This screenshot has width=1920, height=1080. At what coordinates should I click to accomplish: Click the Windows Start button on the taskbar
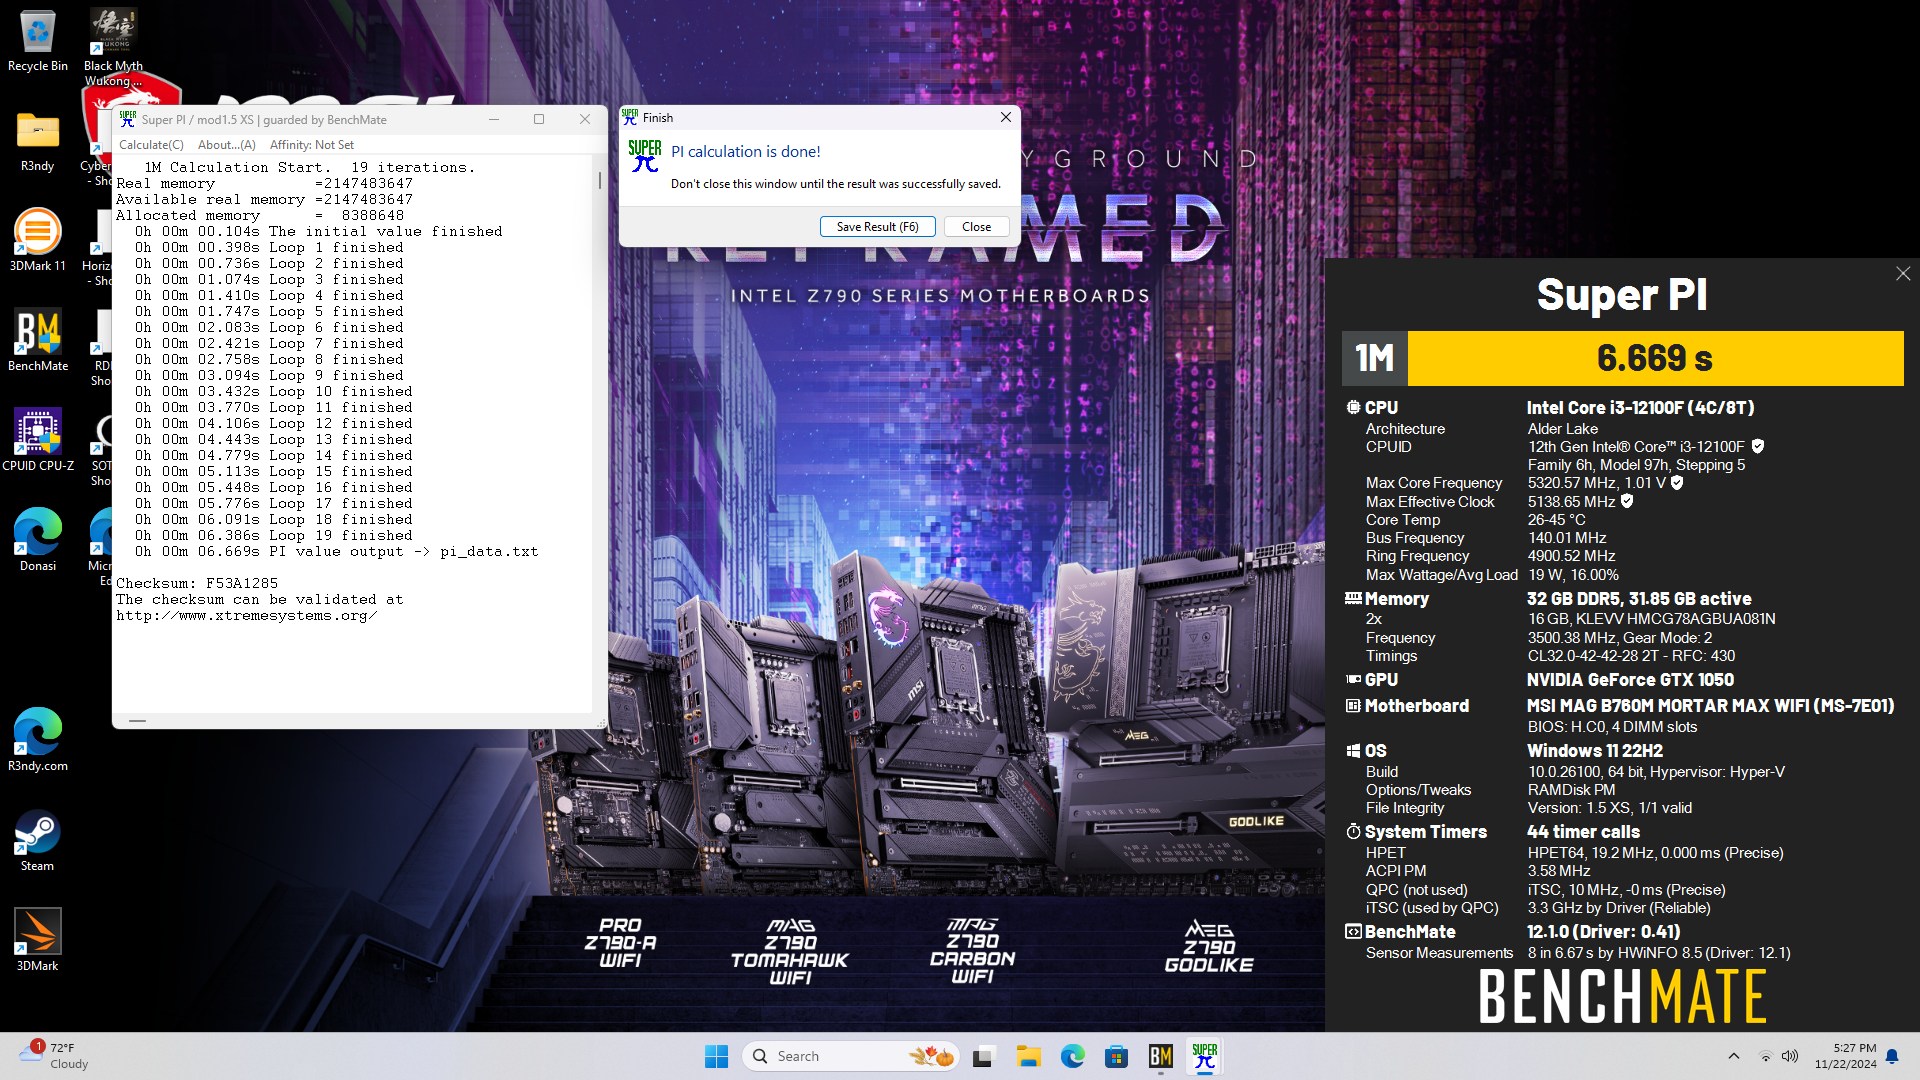pyautogui.click(x=716, y=1056)
